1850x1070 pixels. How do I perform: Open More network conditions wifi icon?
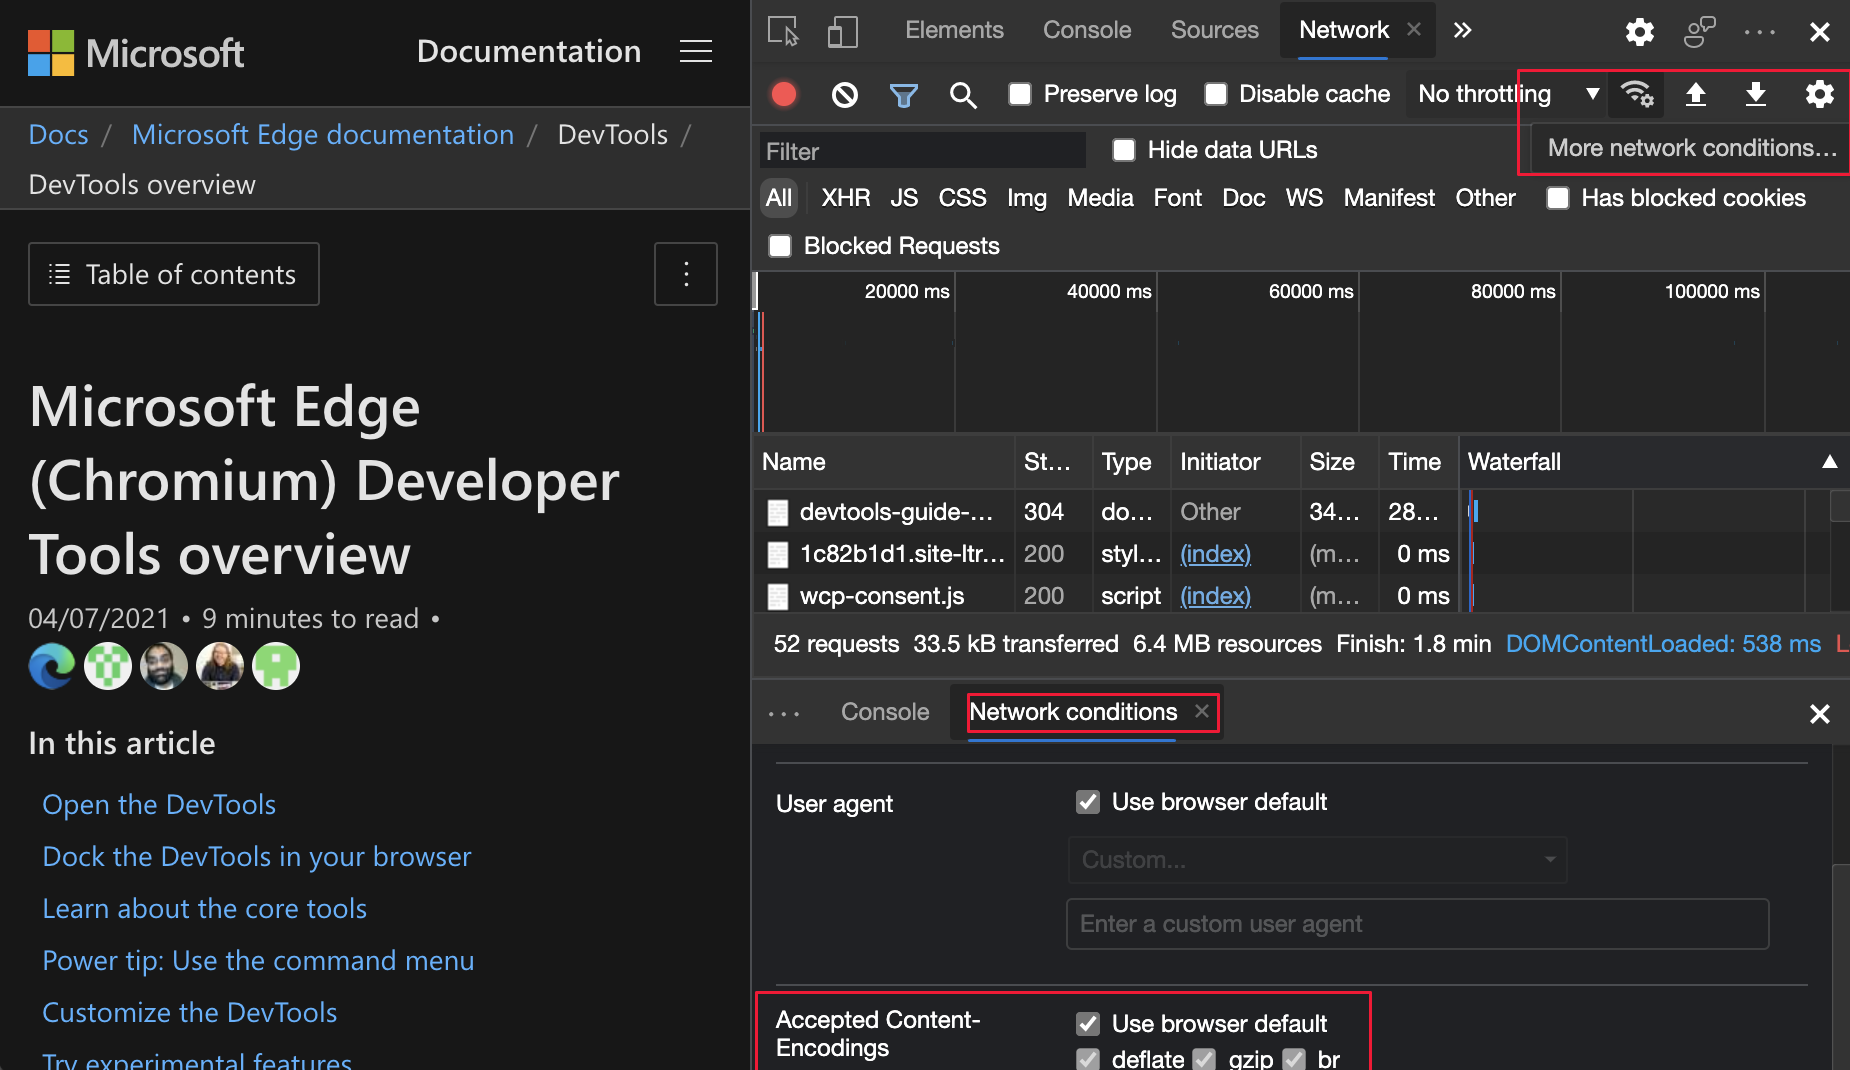coord(1637,94)
